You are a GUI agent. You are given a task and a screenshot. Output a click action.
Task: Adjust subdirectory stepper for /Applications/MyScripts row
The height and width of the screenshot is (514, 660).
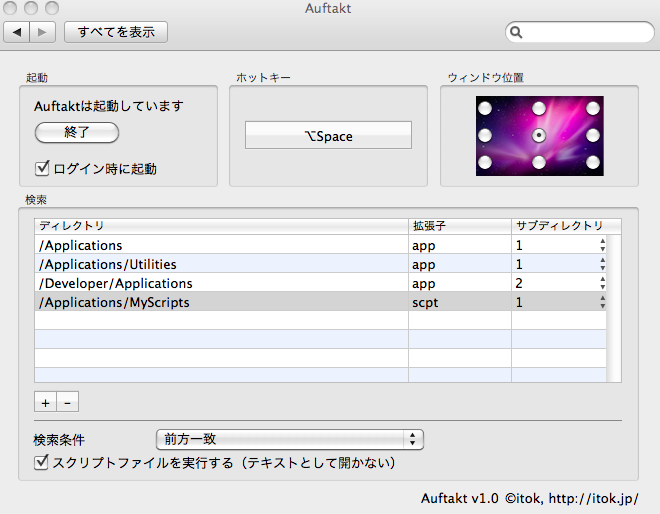click(603, 302)
